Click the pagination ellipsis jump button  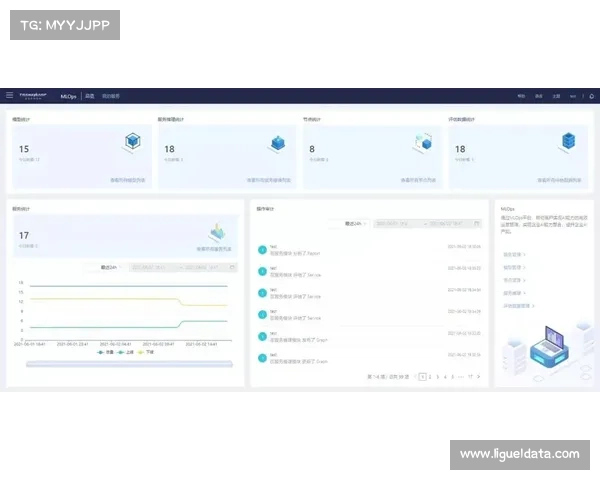(x=461, y=377)
